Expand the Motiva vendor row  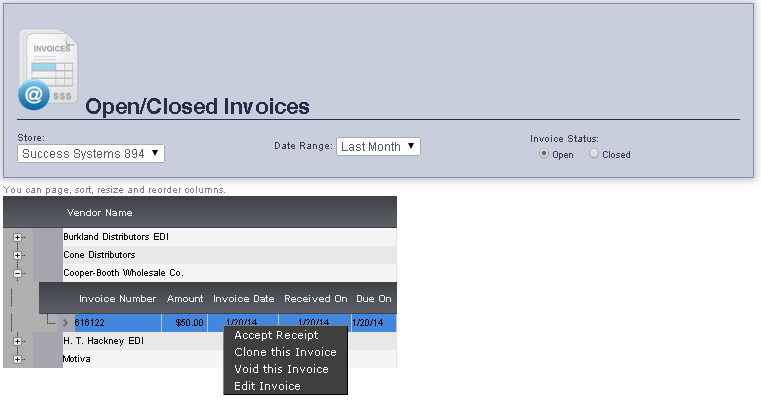[18, 358]
